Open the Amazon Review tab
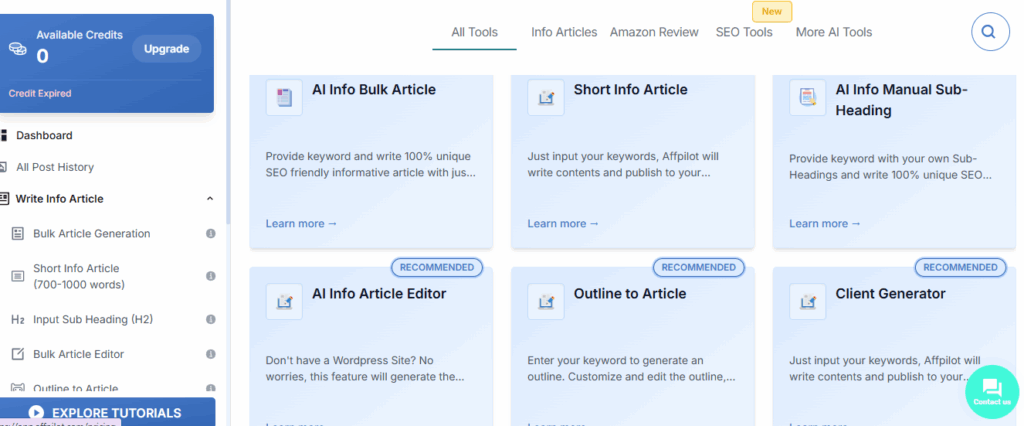The width and height of the screenshot is (1024, 426). pos(654,32)
